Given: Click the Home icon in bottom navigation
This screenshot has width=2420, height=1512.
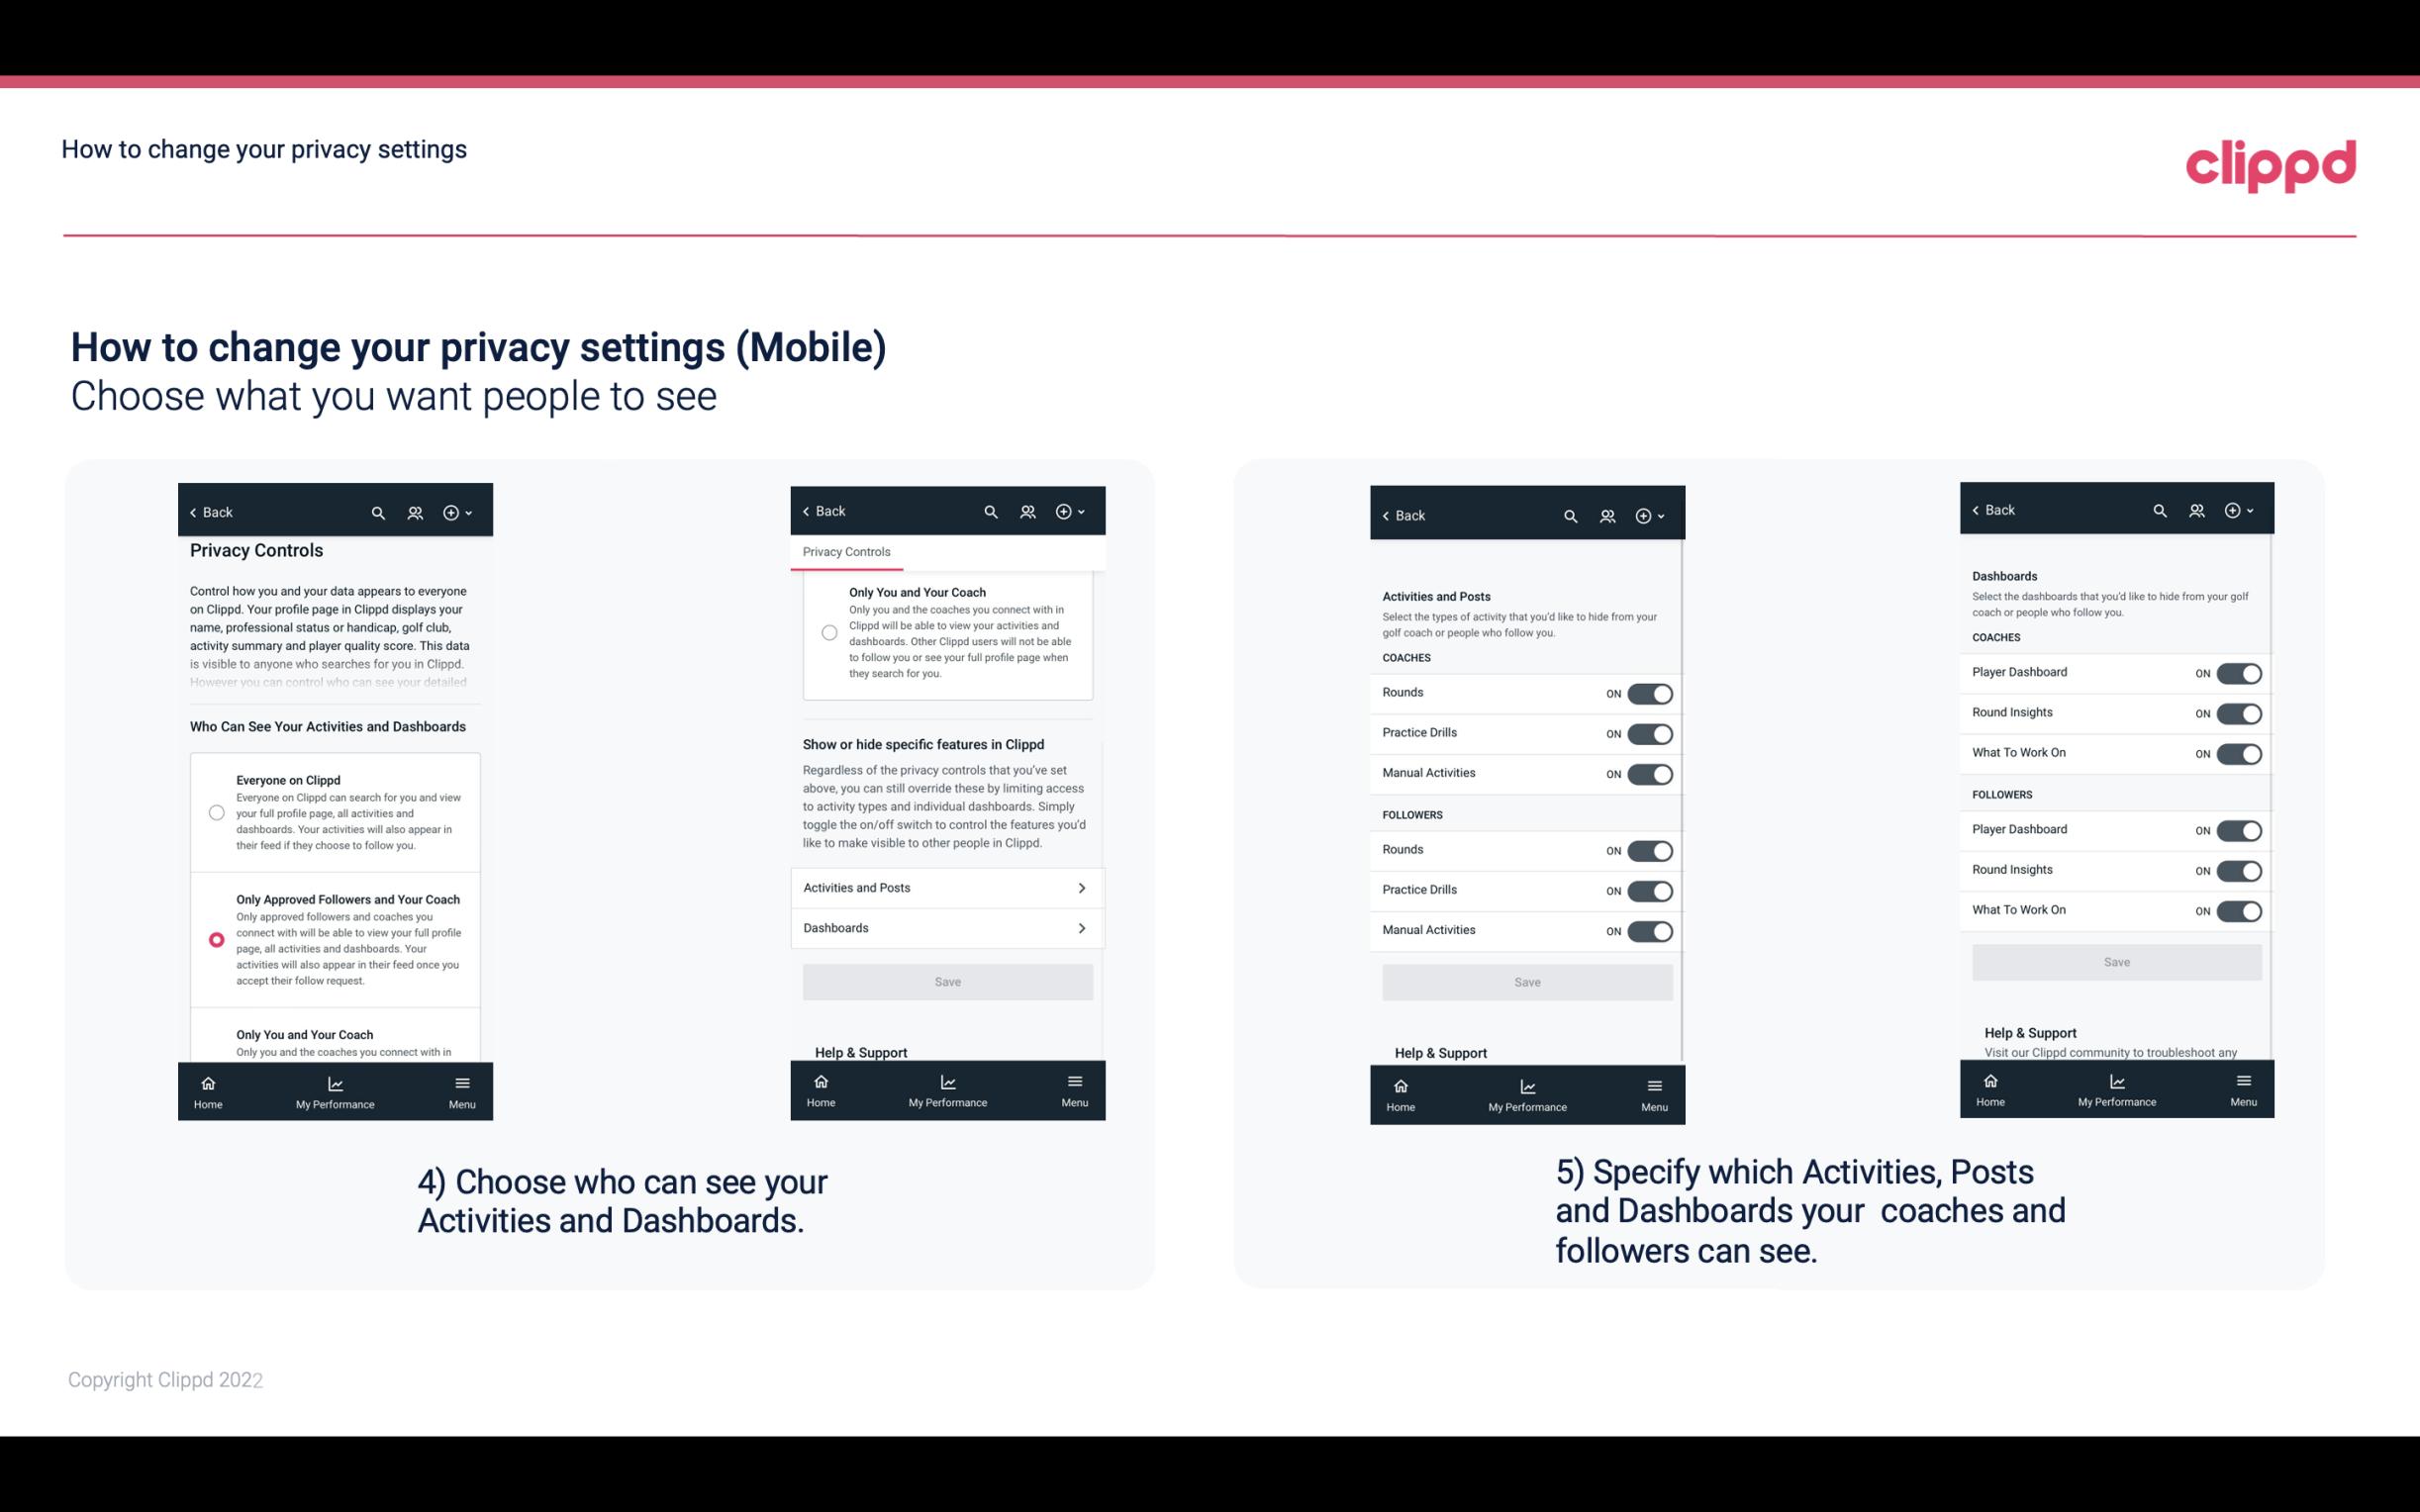Looking at the screenshot, I should [x=207, y=1082].
